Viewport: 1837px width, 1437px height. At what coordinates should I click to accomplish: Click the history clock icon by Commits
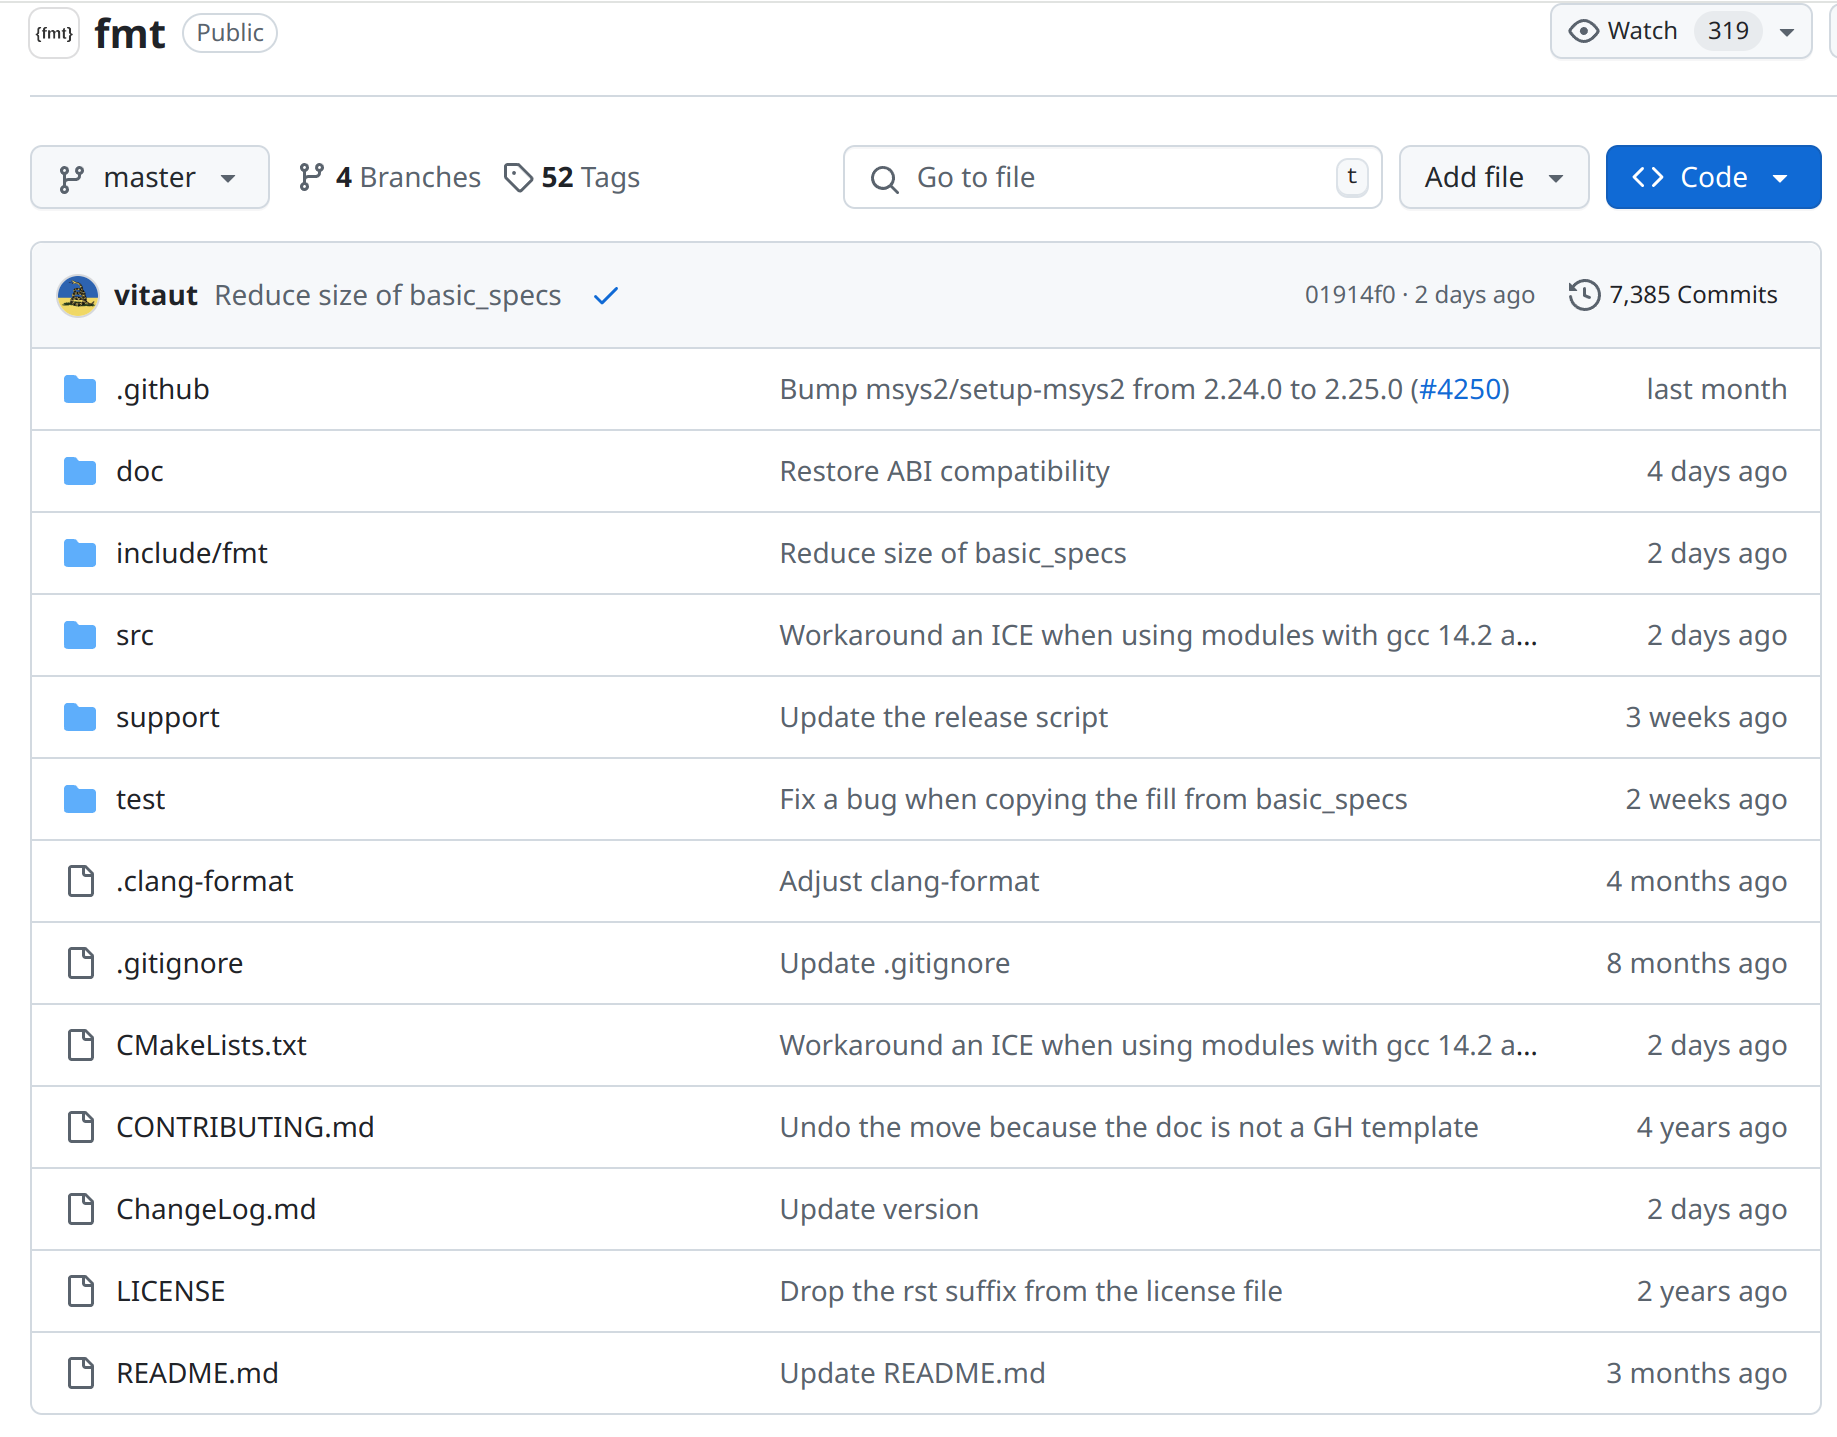[1584, 295]
